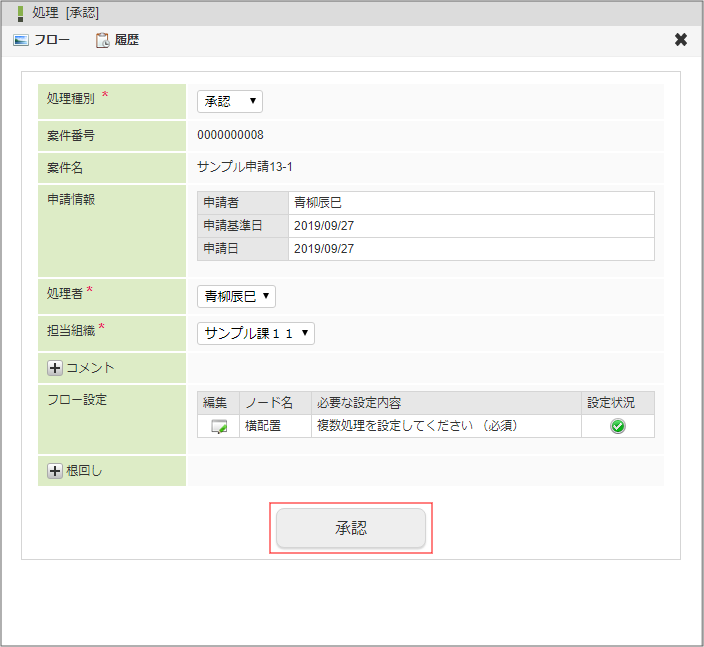The image size is (704, 647).
Task: Click the 必要な設定内容 column header
Action: (x=446, y=403)
